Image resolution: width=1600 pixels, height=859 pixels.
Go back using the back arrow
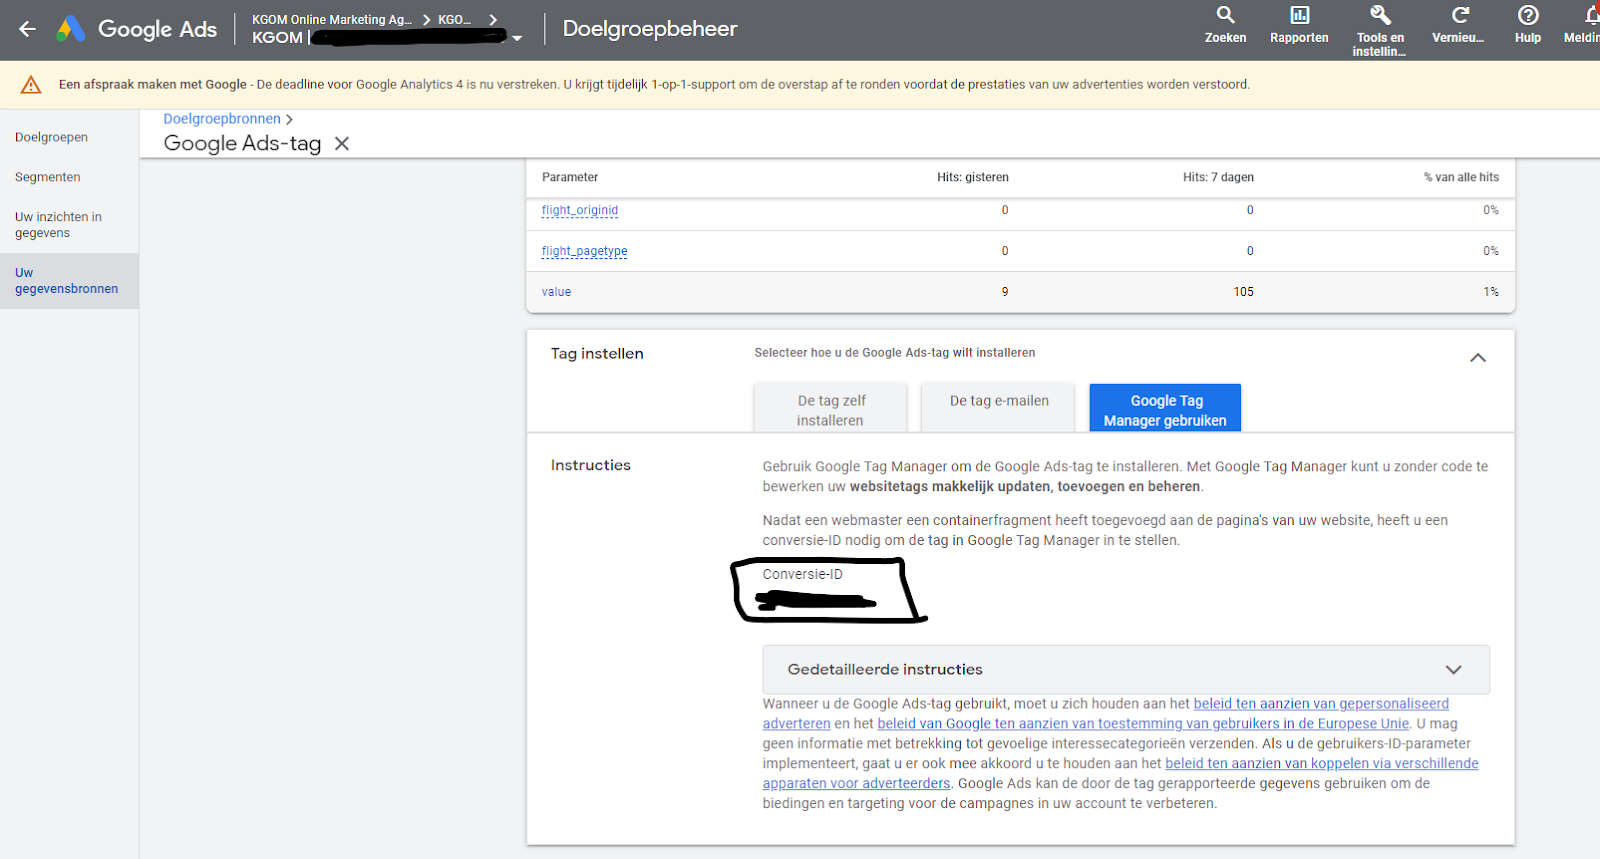tap(27, 29)
